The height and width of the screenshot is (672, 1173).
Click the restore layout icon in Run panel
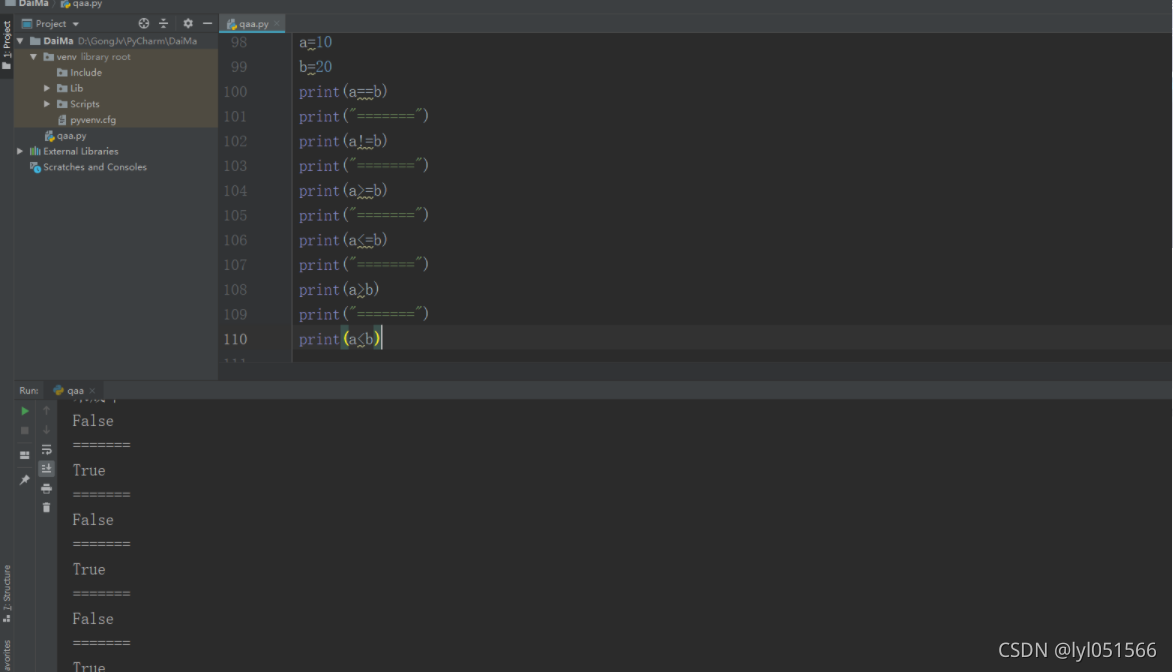25,455
